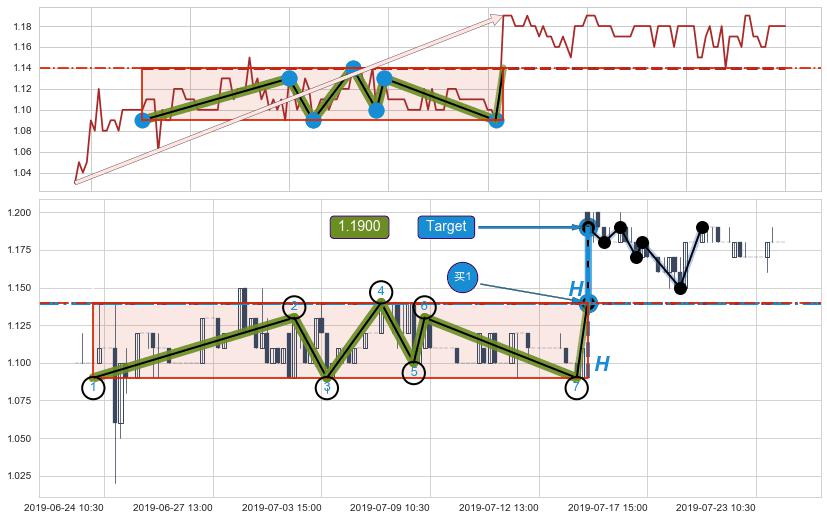Click the '2019-06-24 10:30' date axis label
Viewport: 827px width, 520px height.
click(x=63, y=508)
